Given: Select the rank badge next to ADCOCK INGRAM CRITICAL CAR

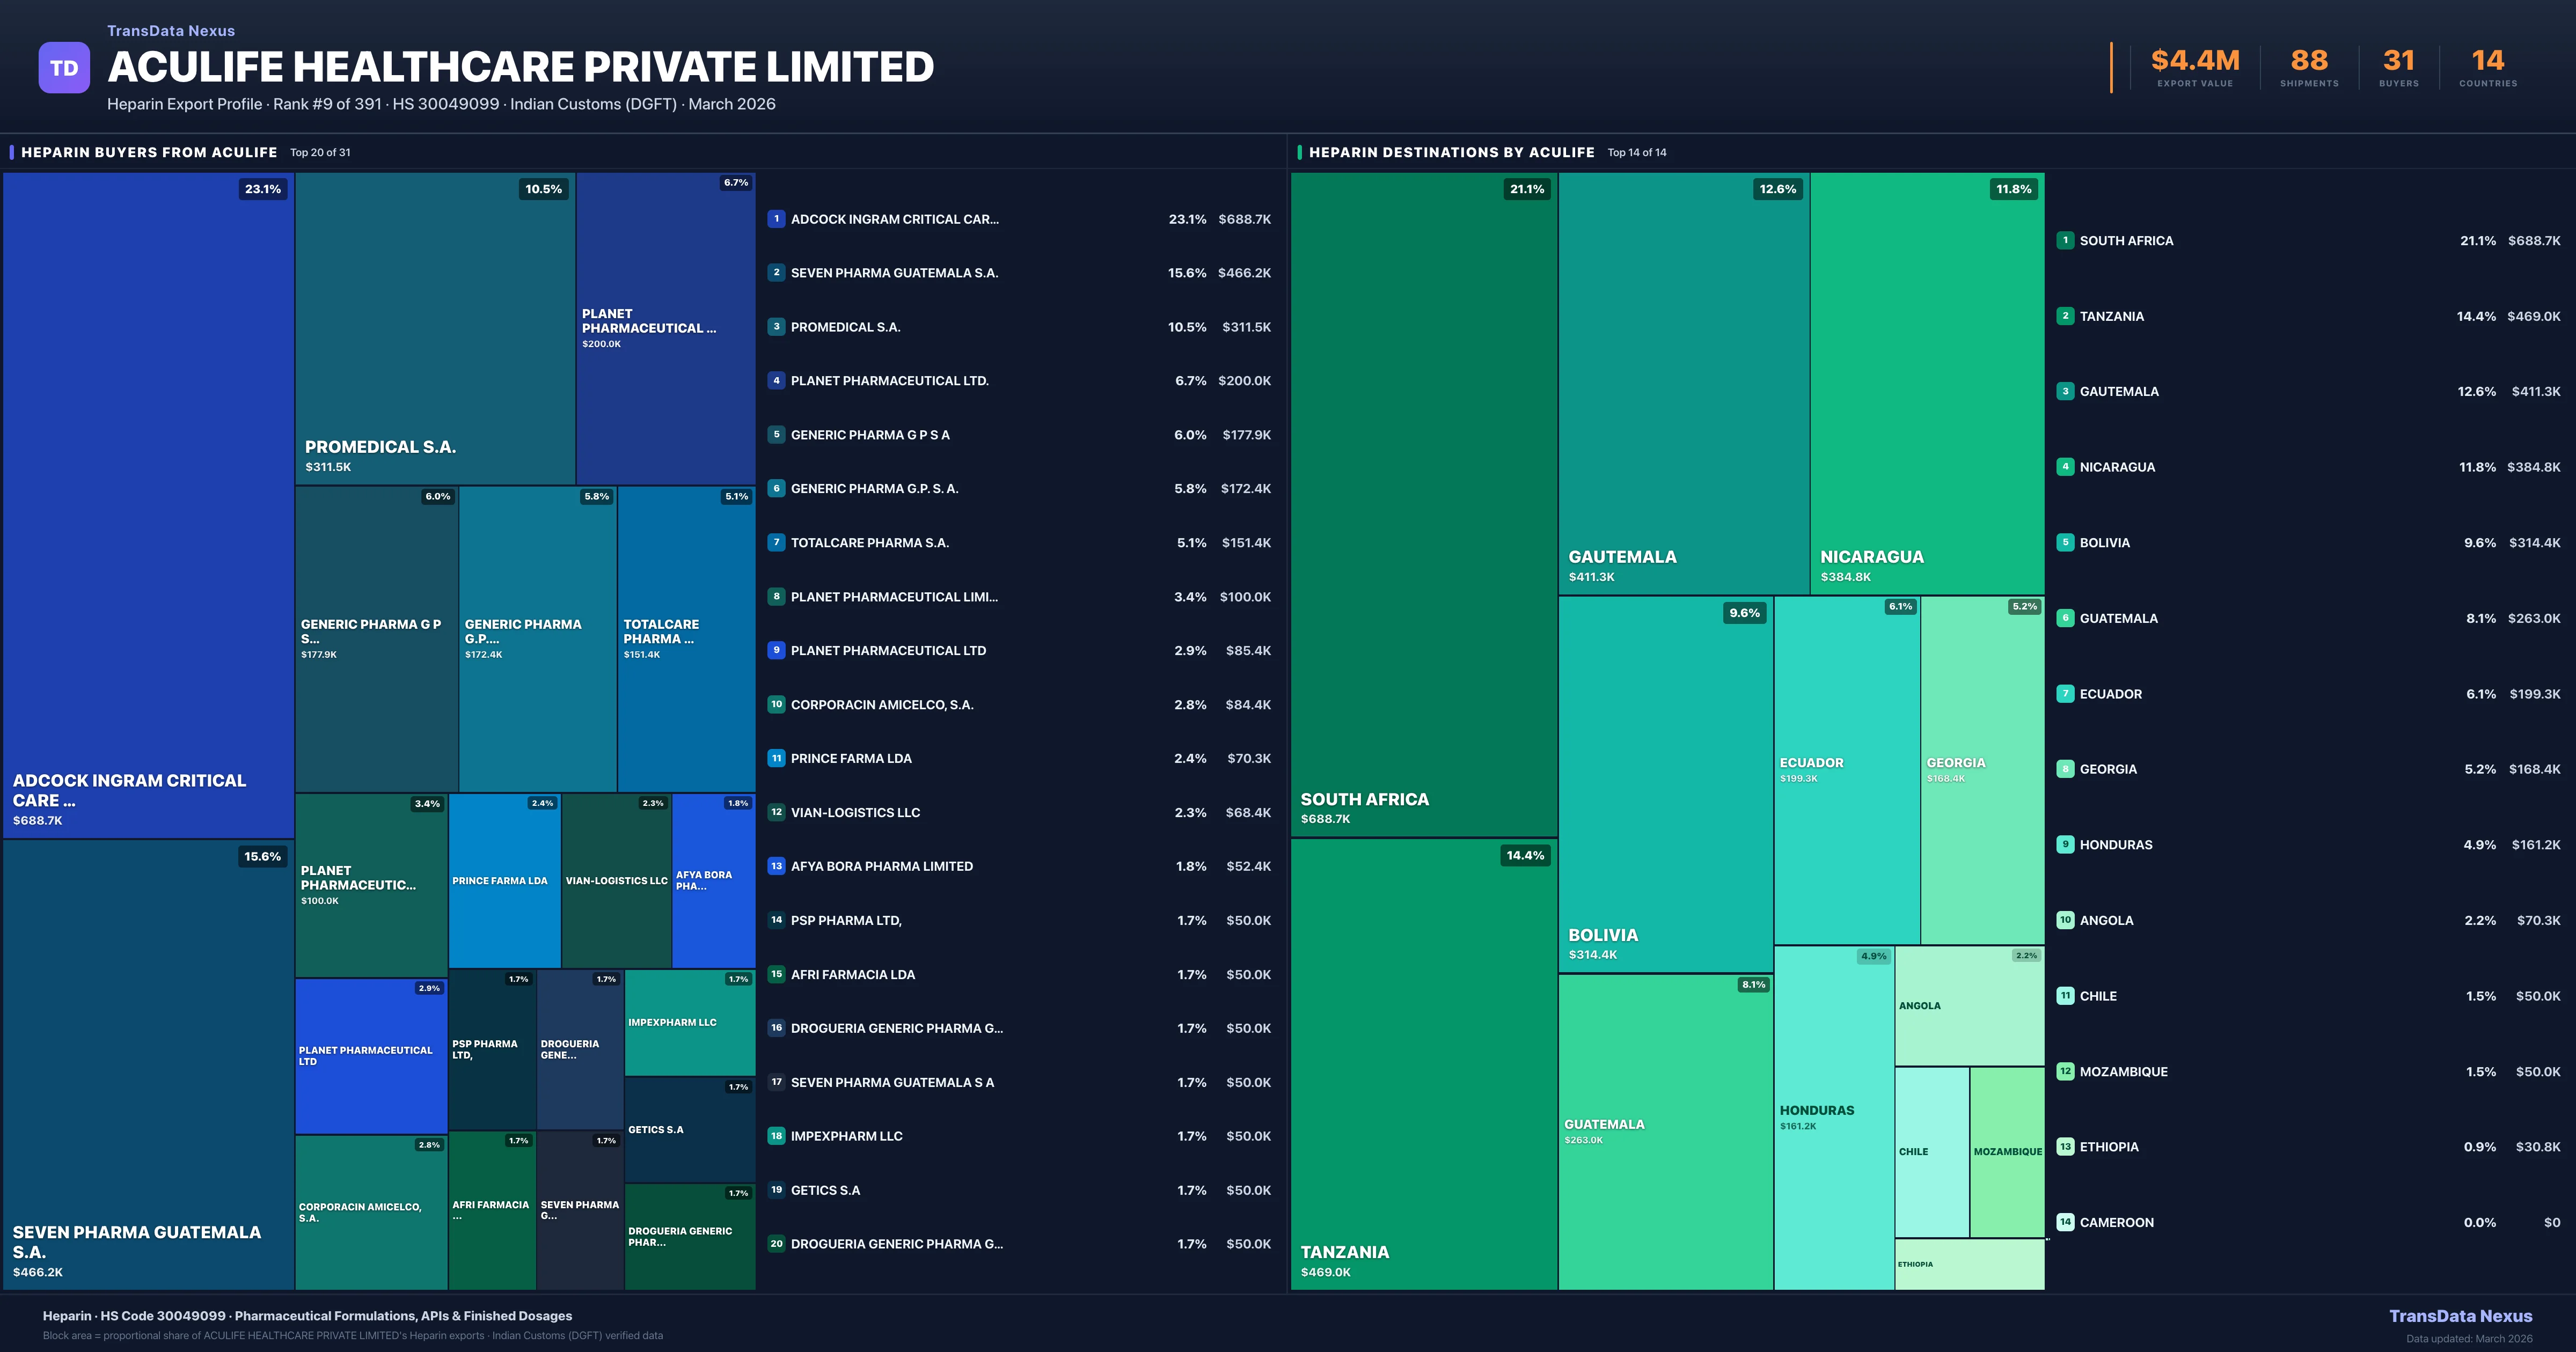Looking at the screenshot, I should [776, 219].
